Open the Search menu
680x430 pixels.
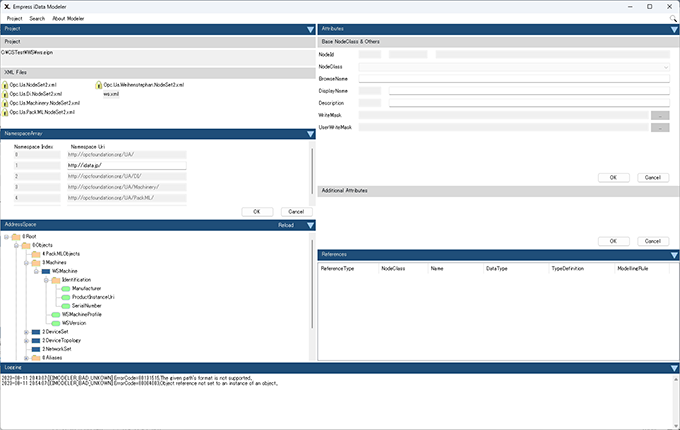(37, 19)
